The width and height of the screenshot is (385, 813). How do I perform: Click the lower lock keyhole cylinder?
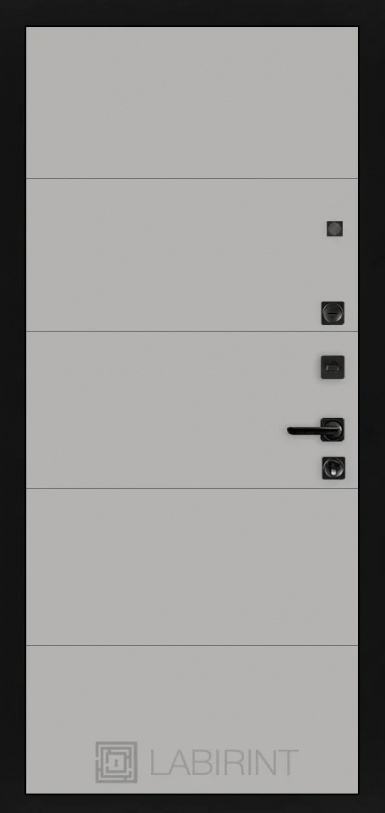tap(333, 468)
